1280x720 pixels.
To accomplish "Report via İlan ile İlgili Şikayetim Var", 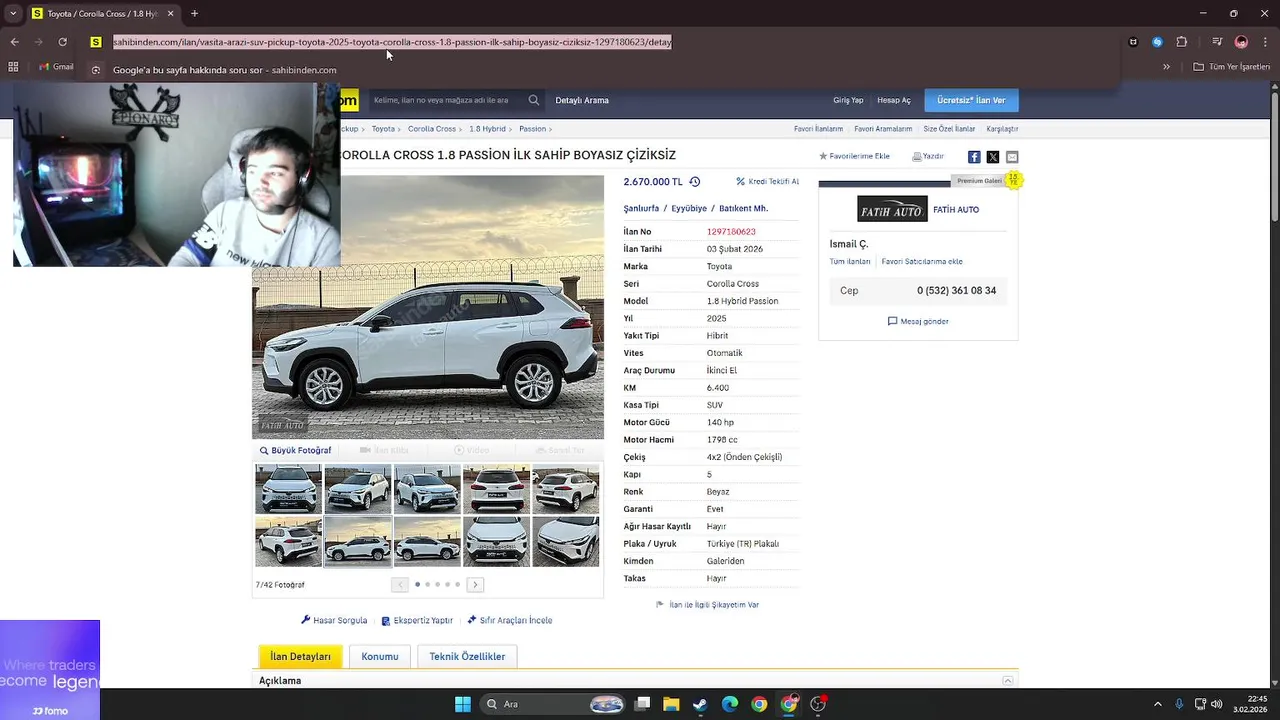I will (707, 605).
